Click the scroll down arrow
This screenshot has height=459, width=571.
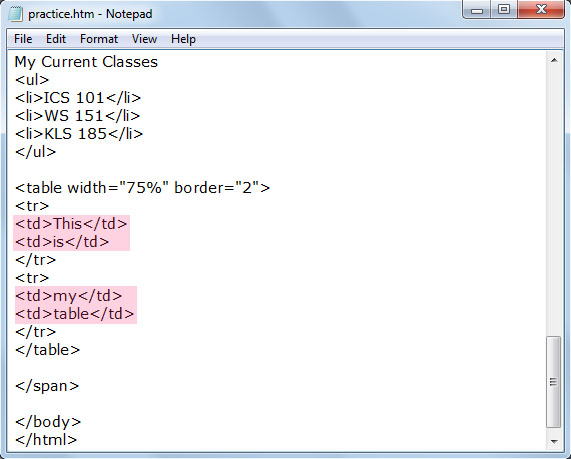554,442
